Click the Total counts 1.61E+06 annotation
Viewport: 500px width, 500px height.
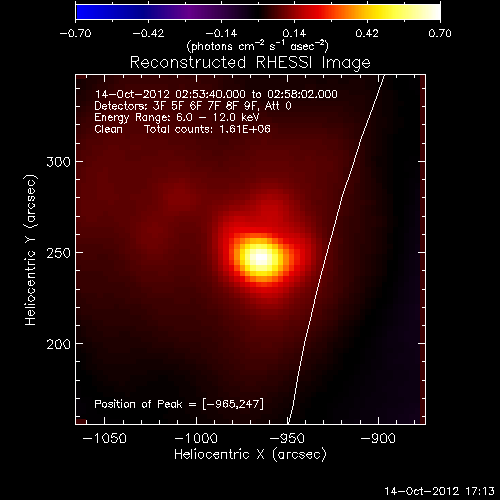(x=207, y=129)
